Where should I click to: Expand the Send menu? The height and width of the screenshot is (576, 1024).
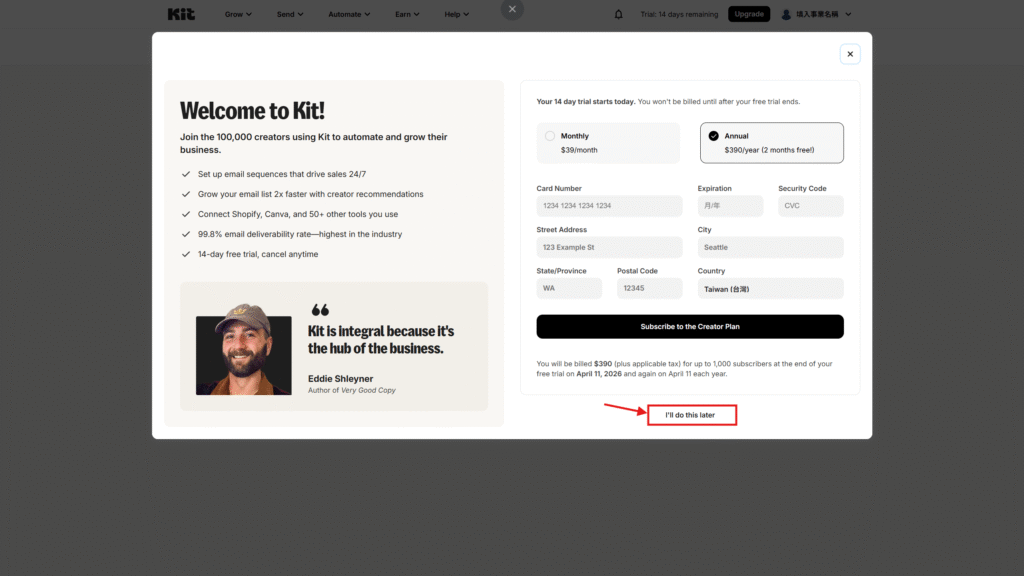coord(291,14)
